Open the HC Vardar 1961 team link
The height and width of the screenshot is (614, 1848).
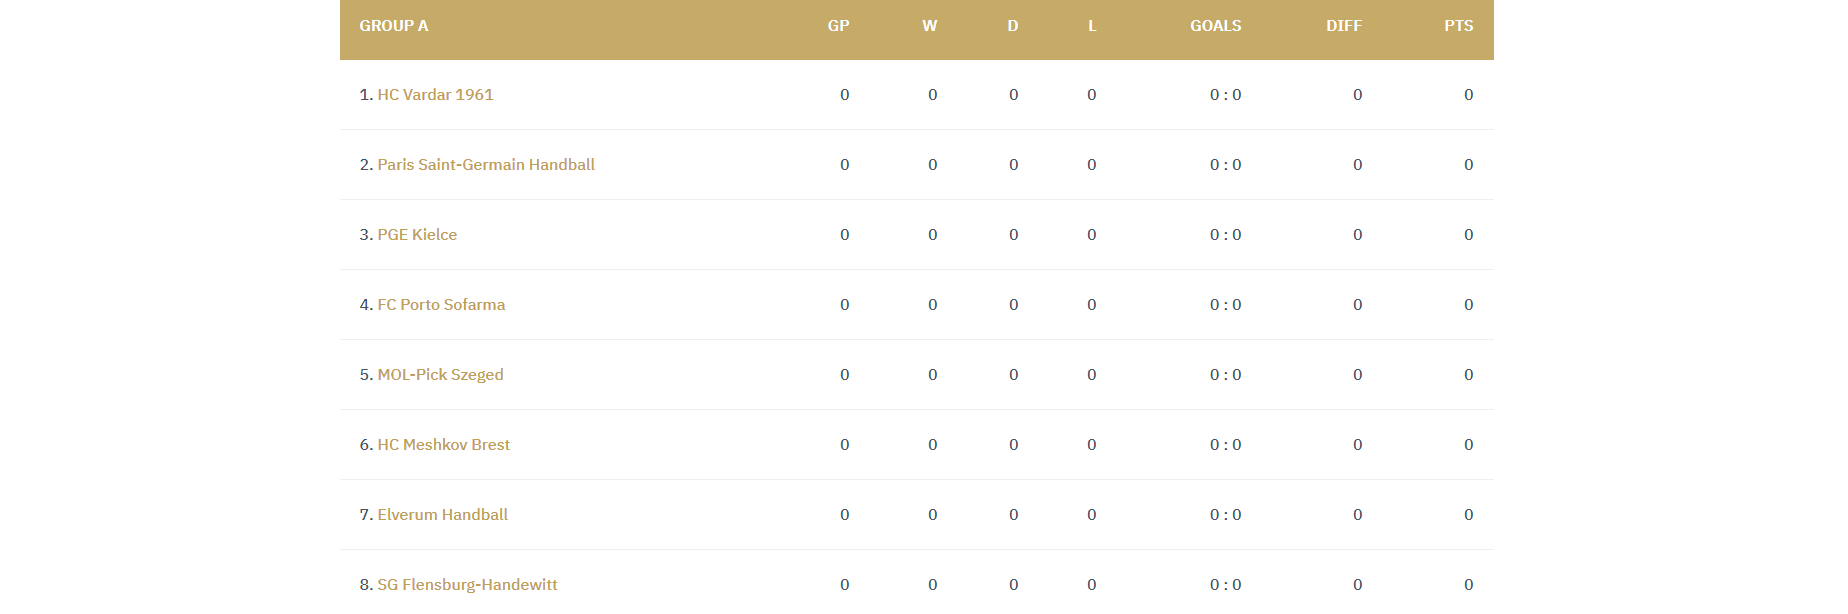click(435, 95)
